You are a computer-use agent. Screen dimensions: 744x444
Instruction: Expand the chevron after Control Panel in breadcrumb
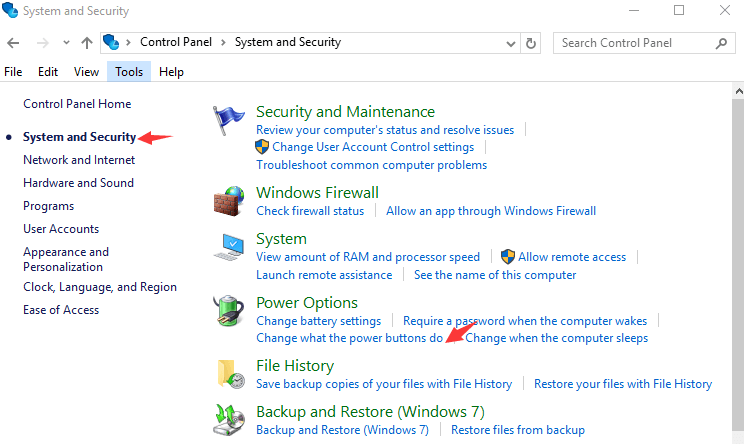coord(223,42)
